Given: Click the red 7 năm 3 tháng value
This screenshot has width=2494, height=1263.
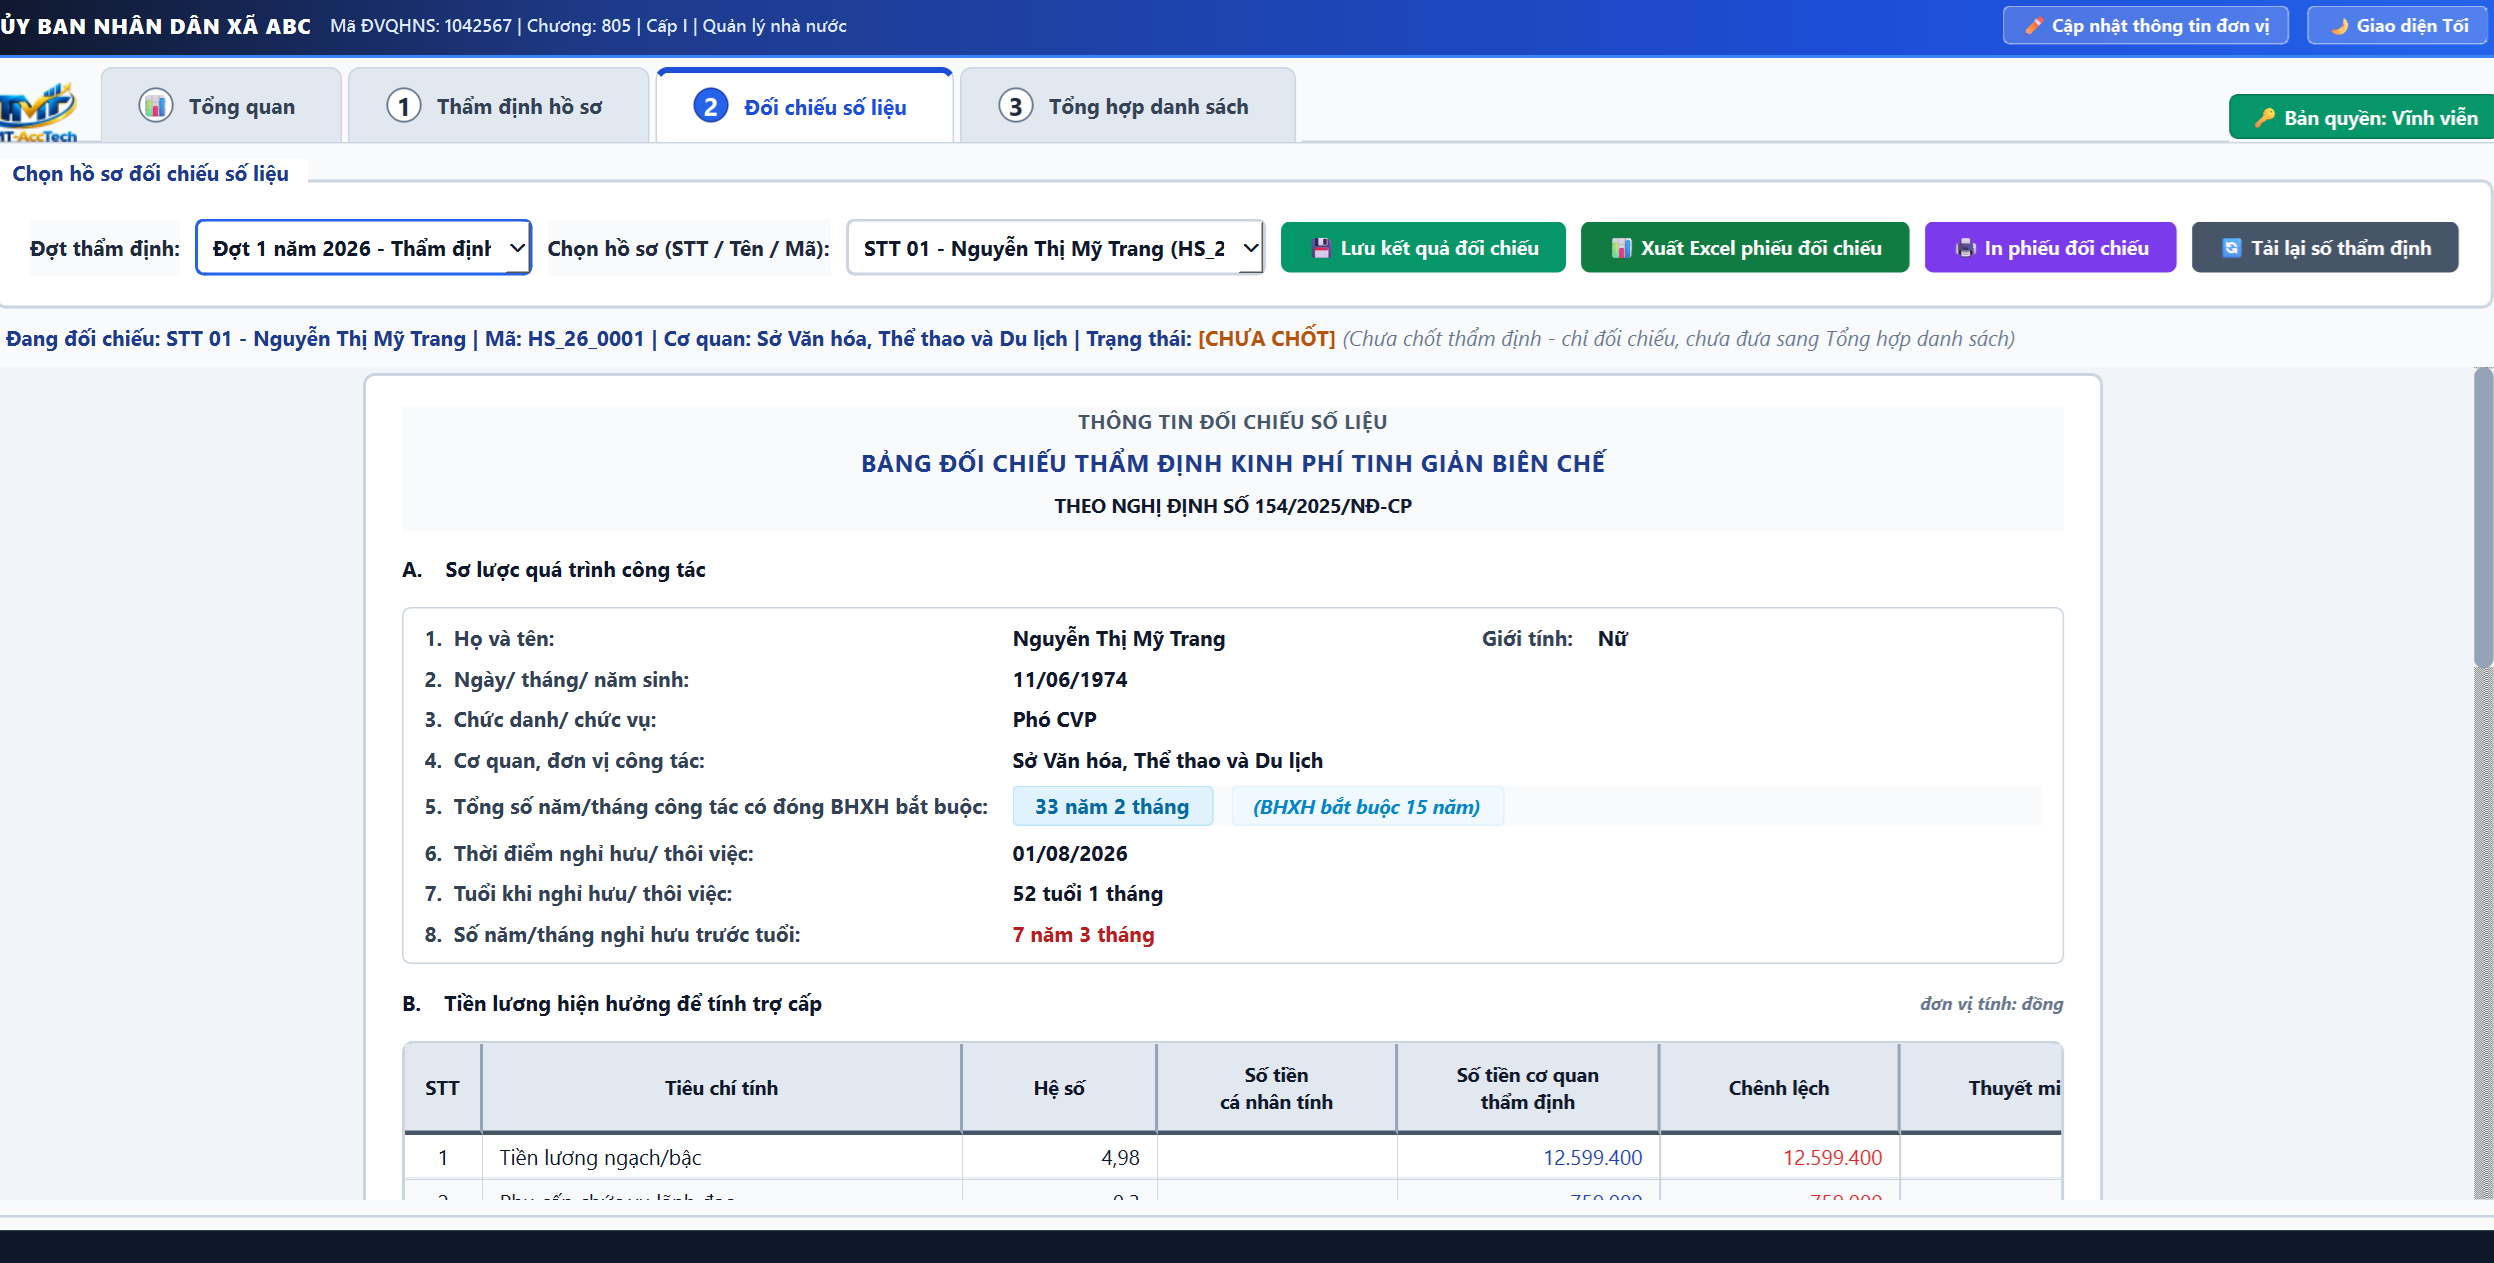Looking at the screenshot, I should click(1083, 935).
